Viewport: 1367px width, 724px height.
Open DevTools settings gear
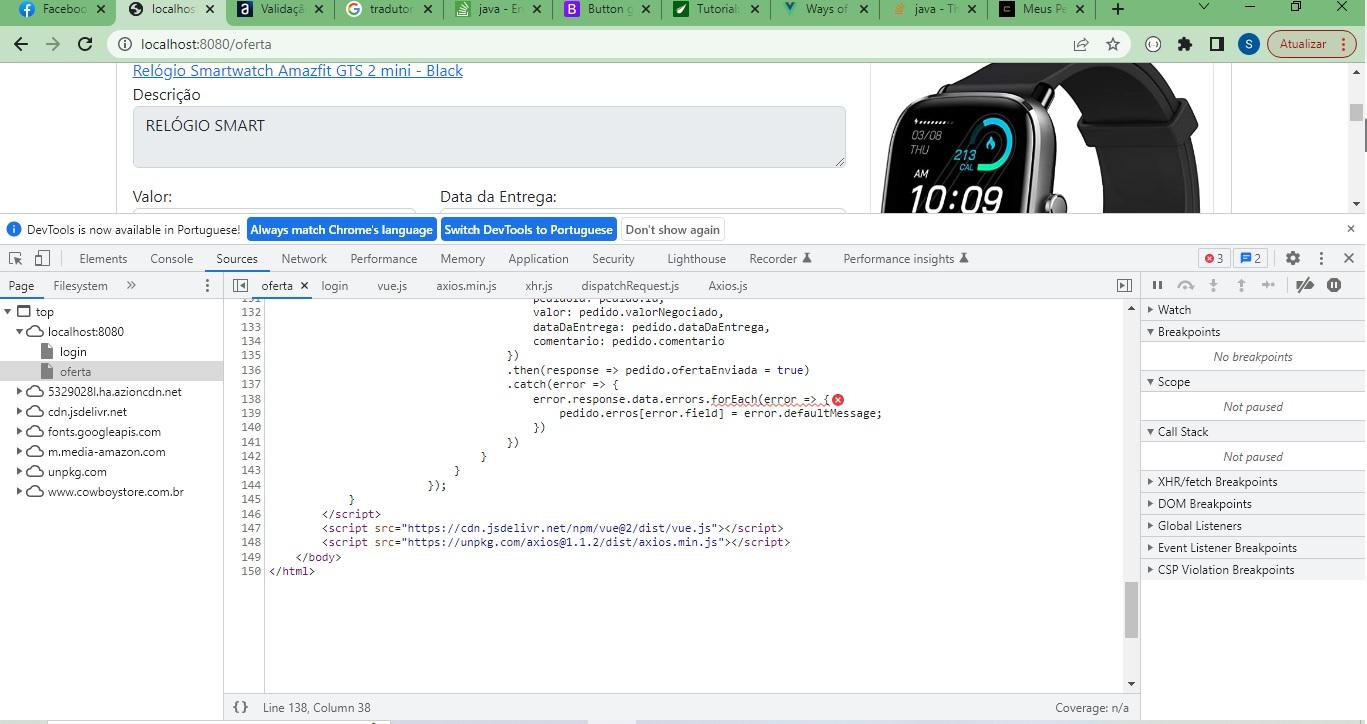tap(1293, 258)
